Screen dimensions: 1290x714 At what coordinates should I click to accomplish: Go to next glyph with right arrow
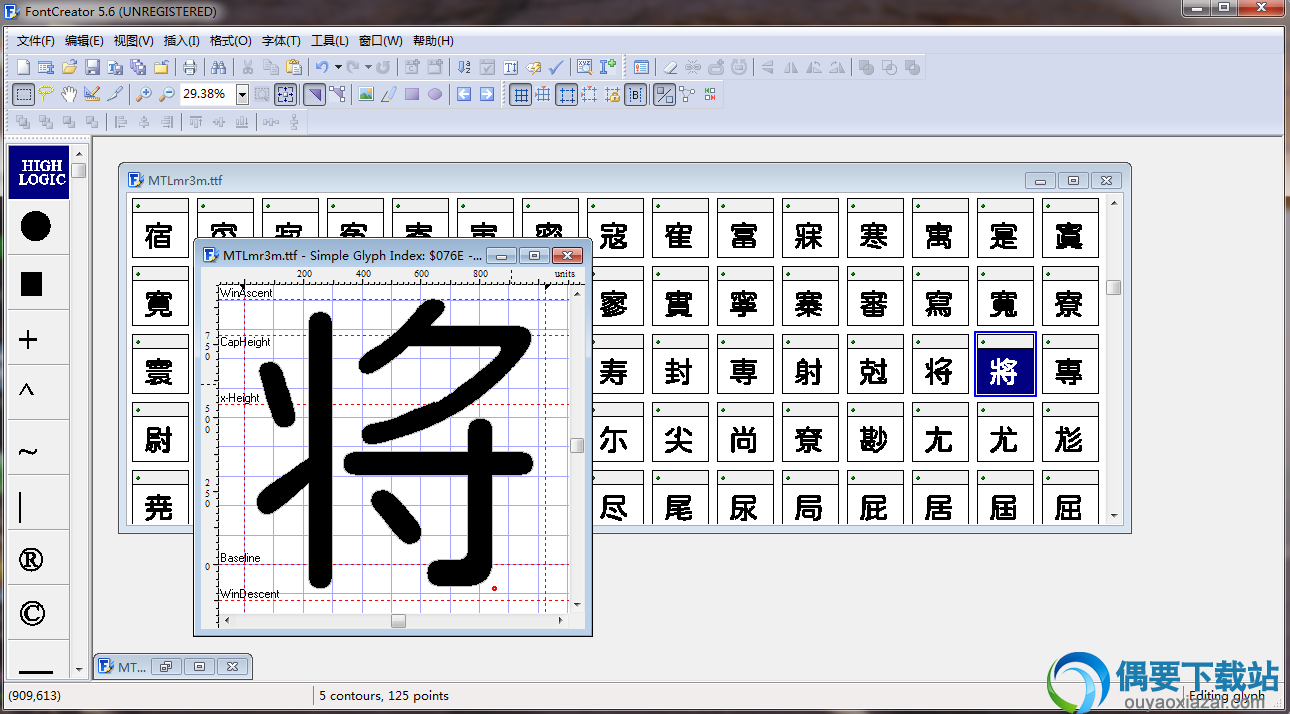487,94
